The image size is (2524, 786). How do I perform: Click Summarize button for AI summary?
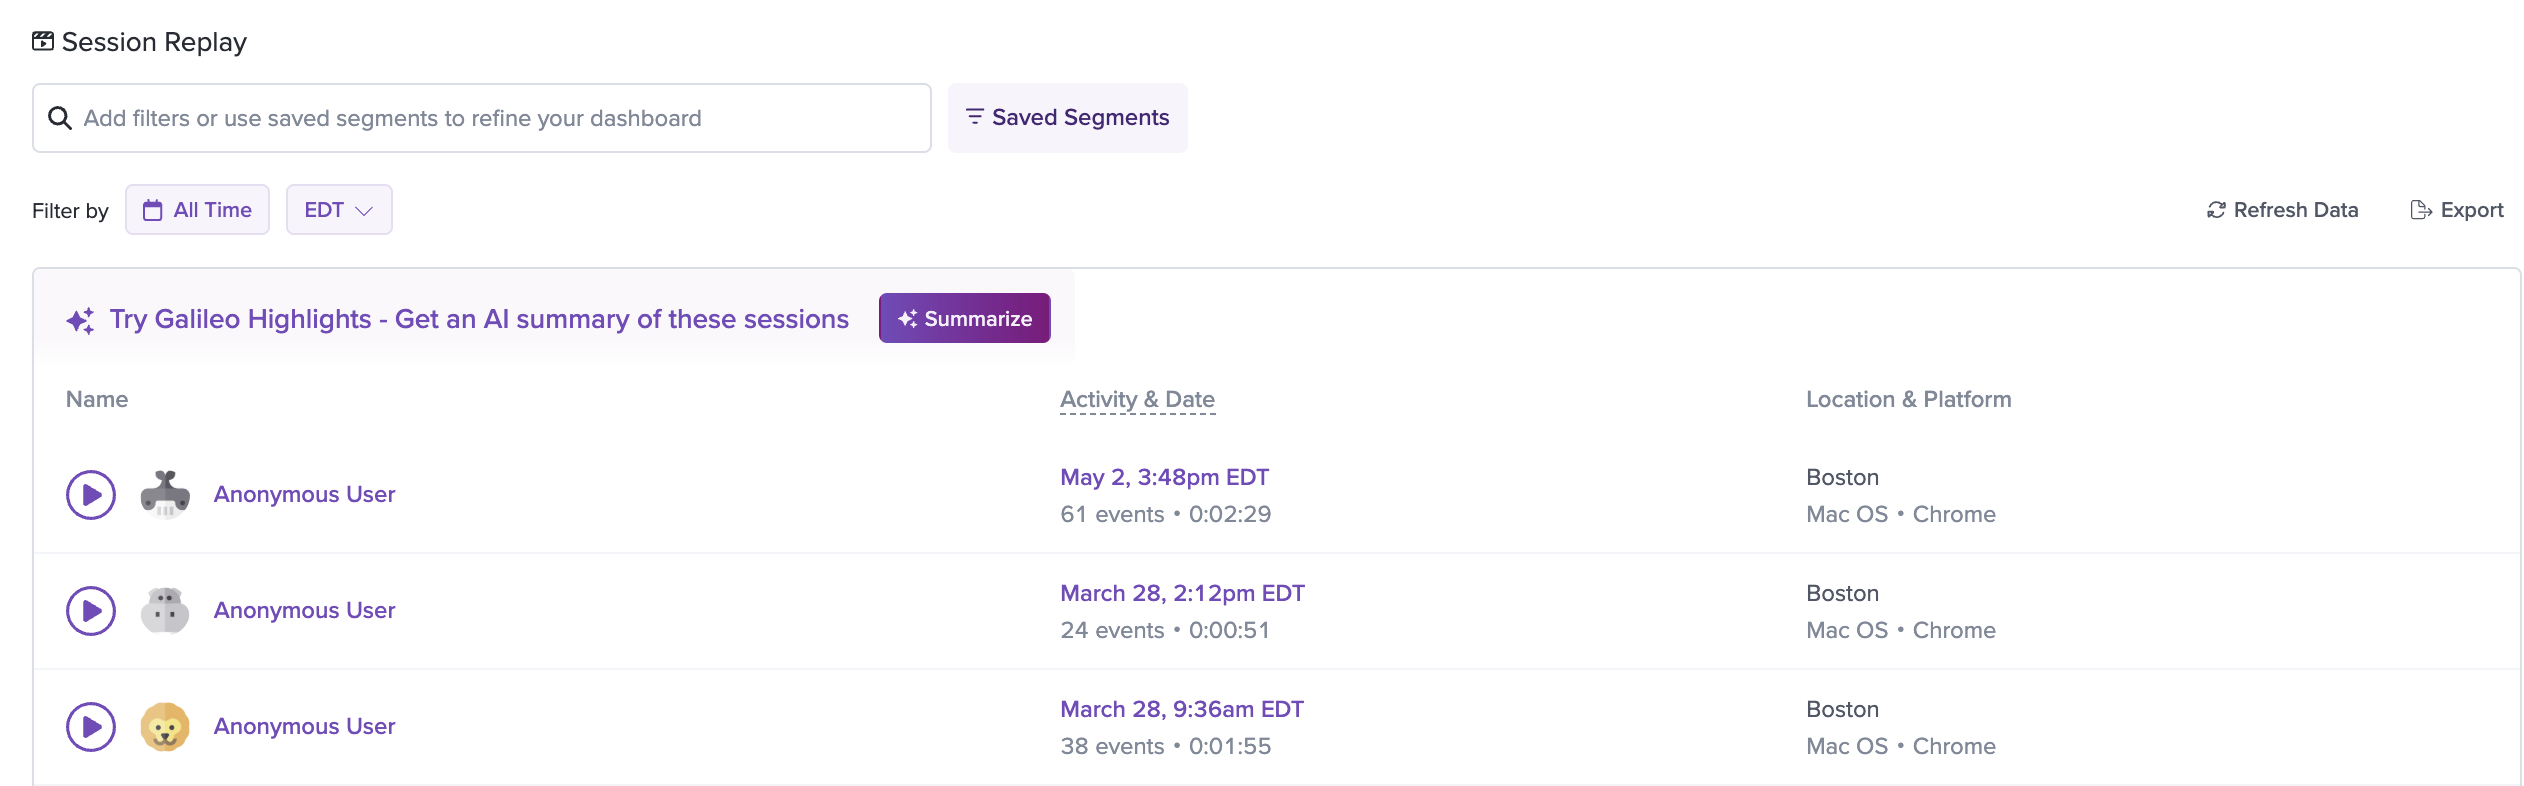pyautogui.click(x=964, y=318)
